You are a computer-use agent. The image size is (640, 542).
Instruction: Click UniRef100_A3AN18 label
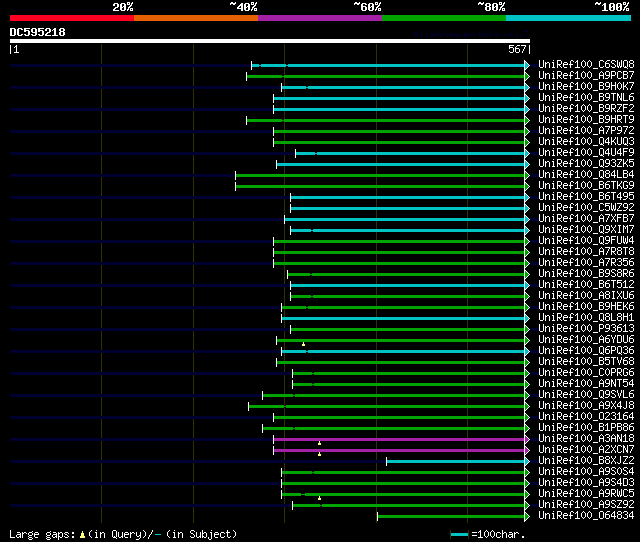click(586, 439)
